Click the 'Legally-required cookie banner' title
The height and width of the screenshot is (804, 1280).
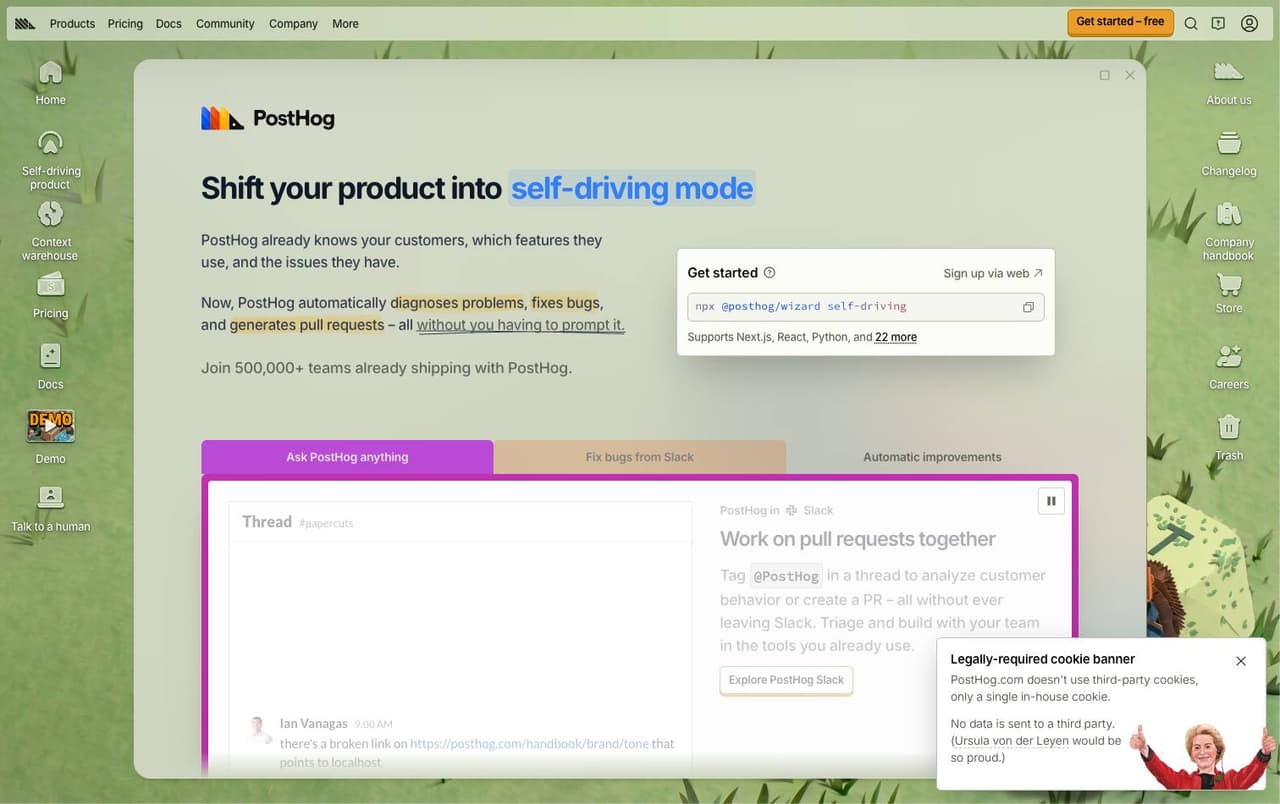pyautogui.click(x=1042, y=659)
